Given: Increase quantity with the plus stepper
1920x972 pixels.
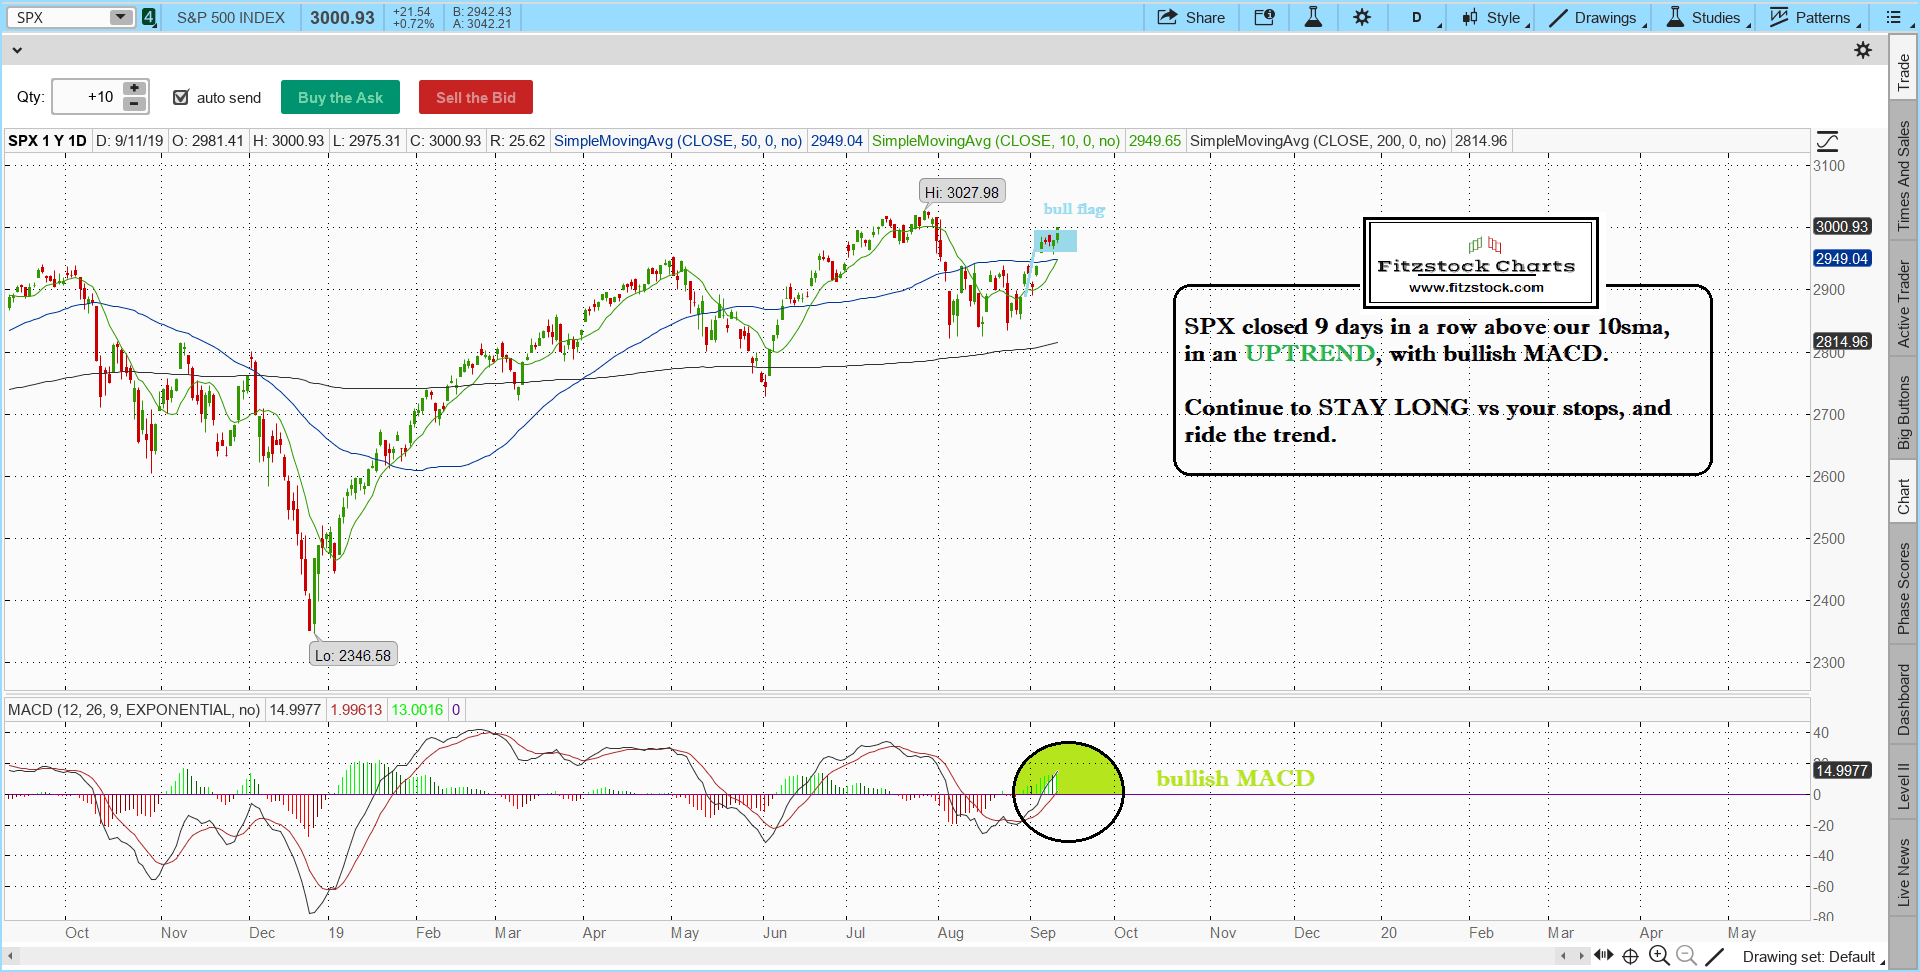Looking at the screenshot, I should [134, 89].
